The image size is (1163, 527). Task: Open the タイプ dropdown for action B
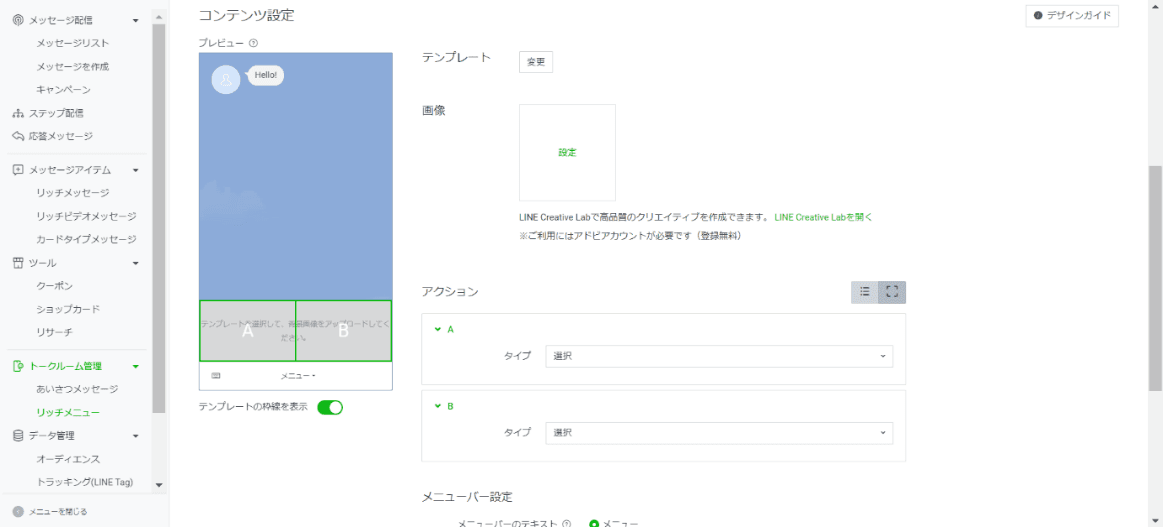click(718, 433)
